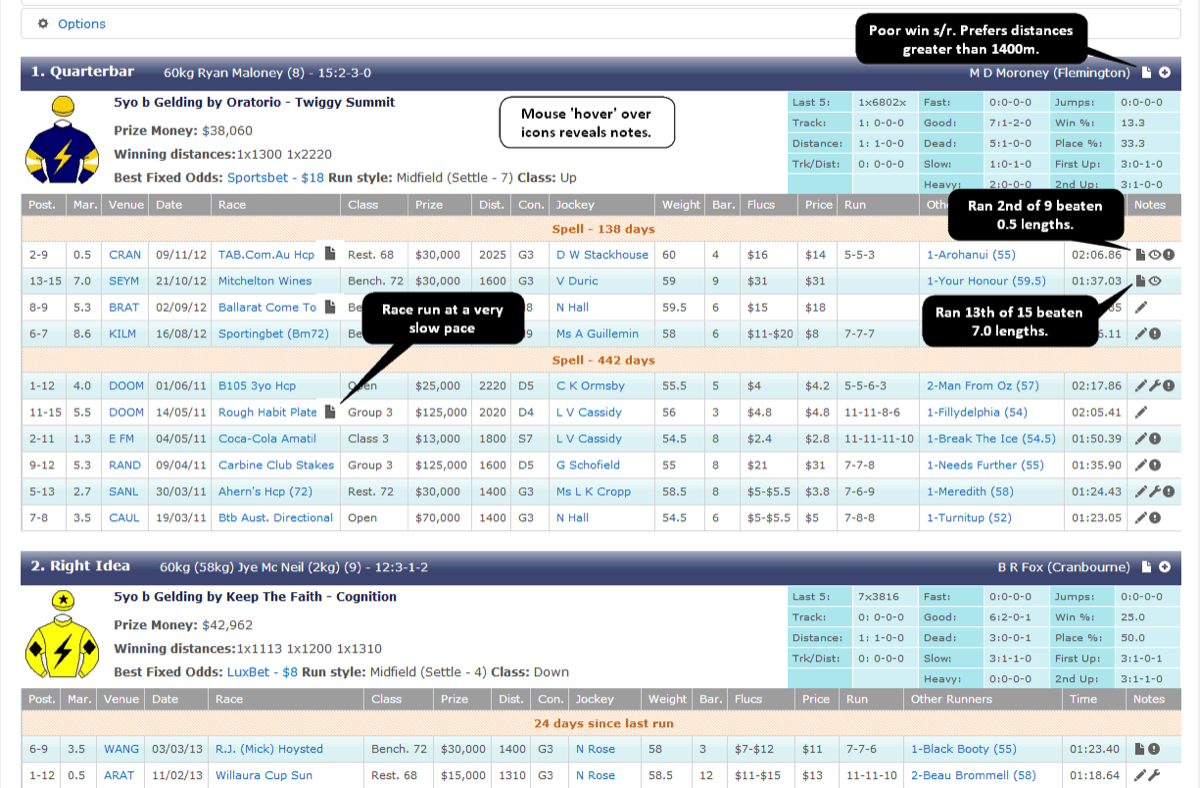Toggle the eye icon in the SEYM row

coord(1154,281)
